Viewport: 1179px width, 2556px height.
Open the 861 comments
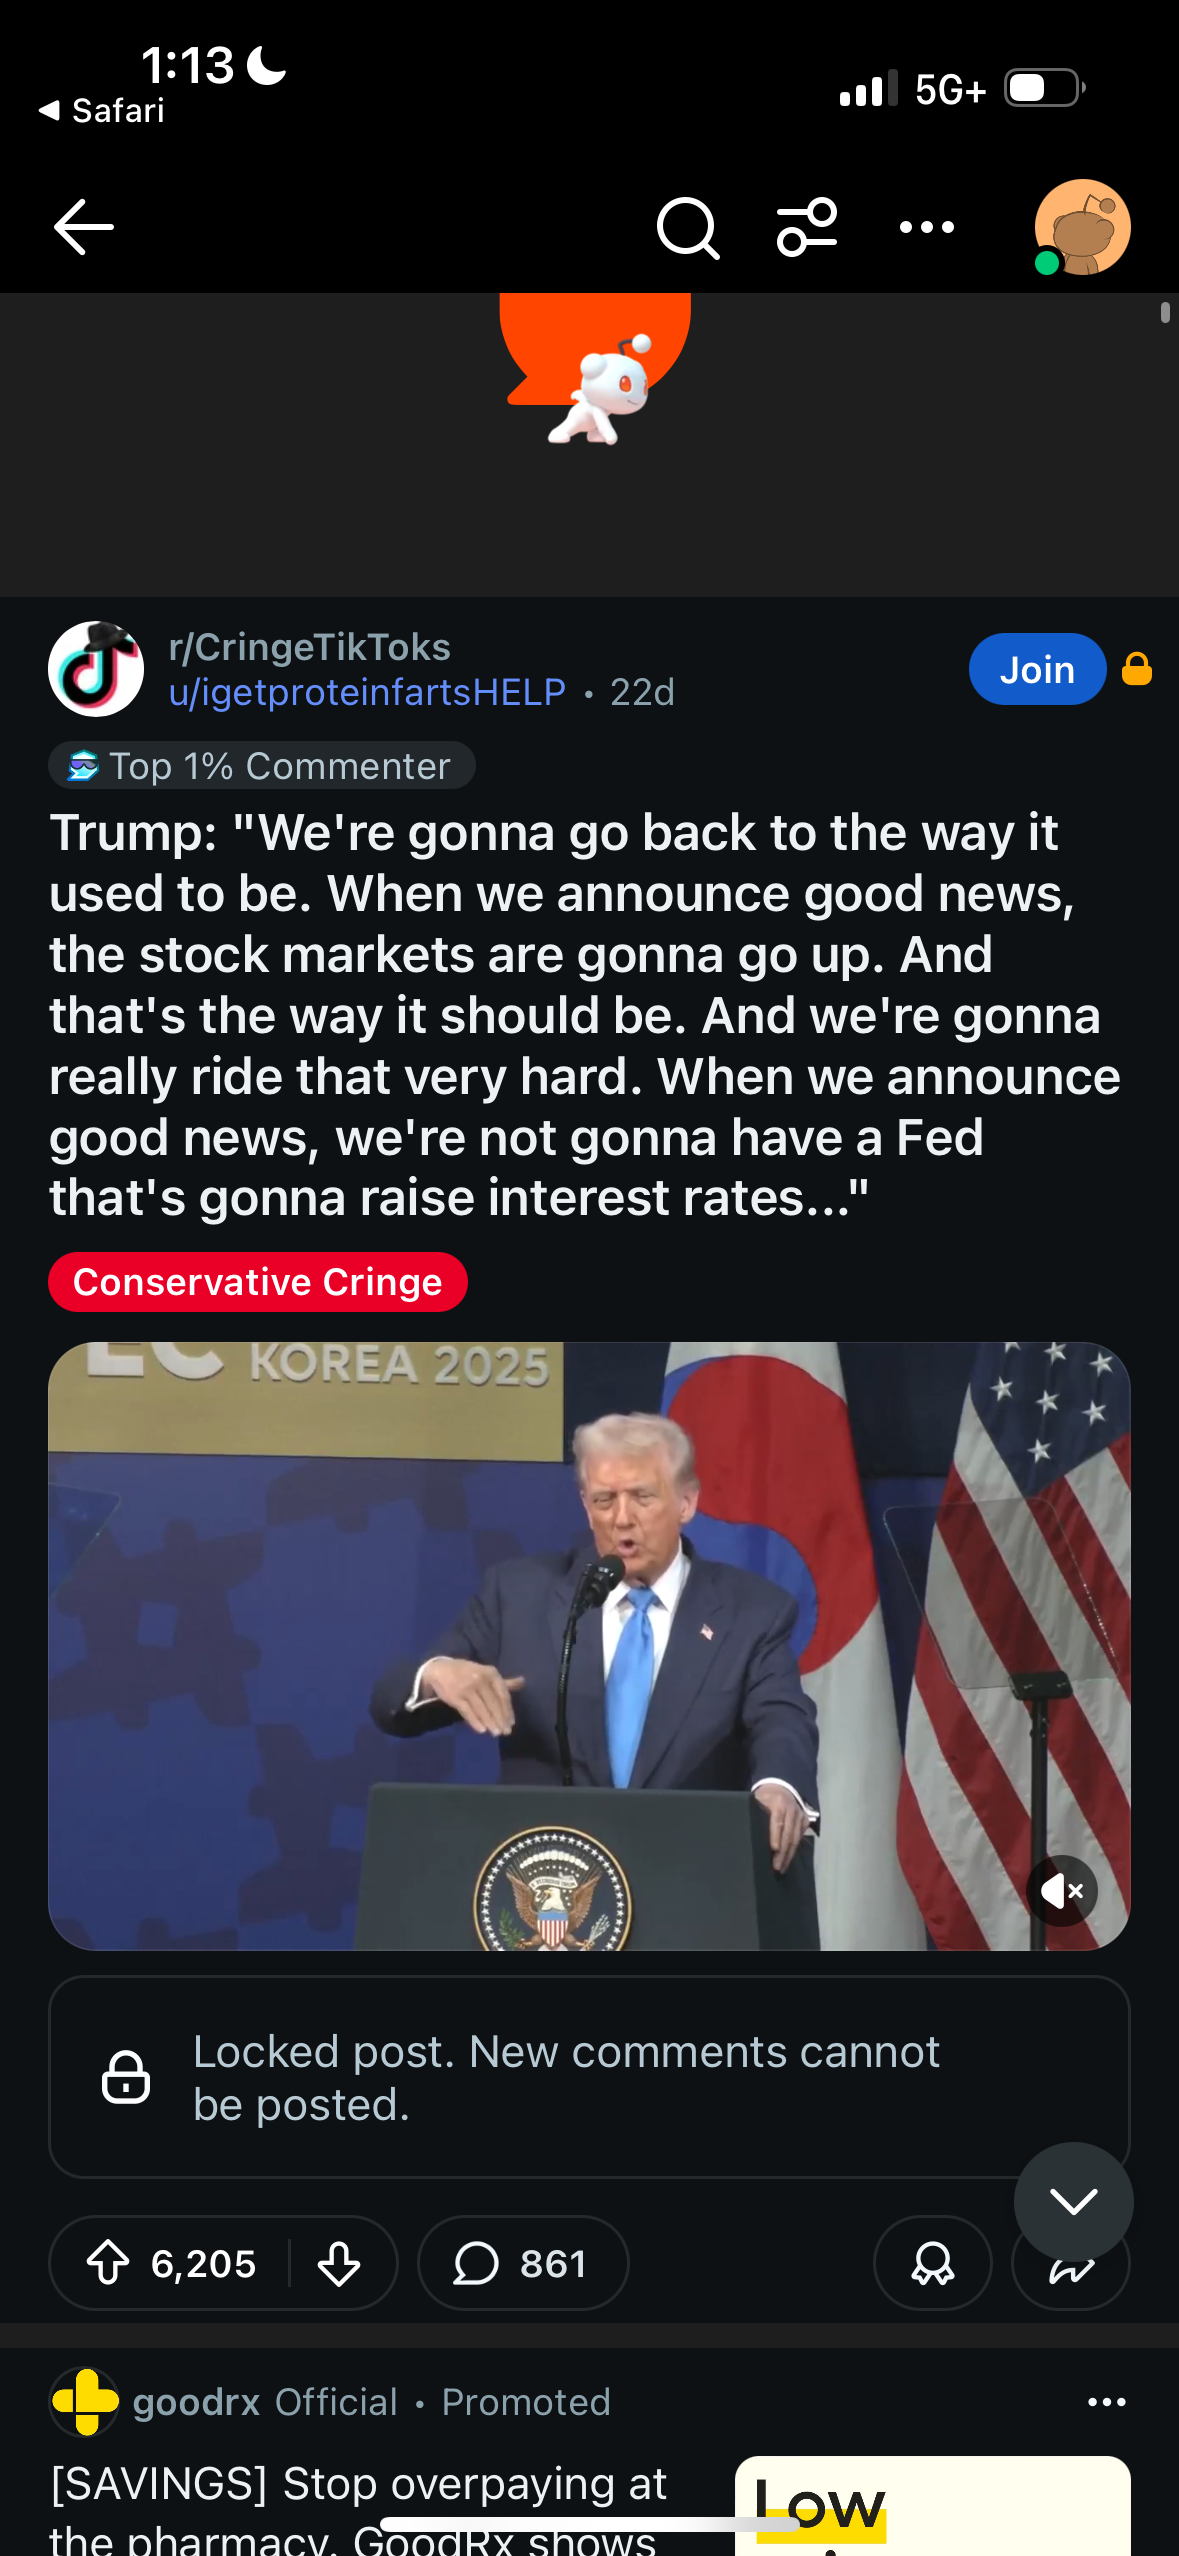522,2263
